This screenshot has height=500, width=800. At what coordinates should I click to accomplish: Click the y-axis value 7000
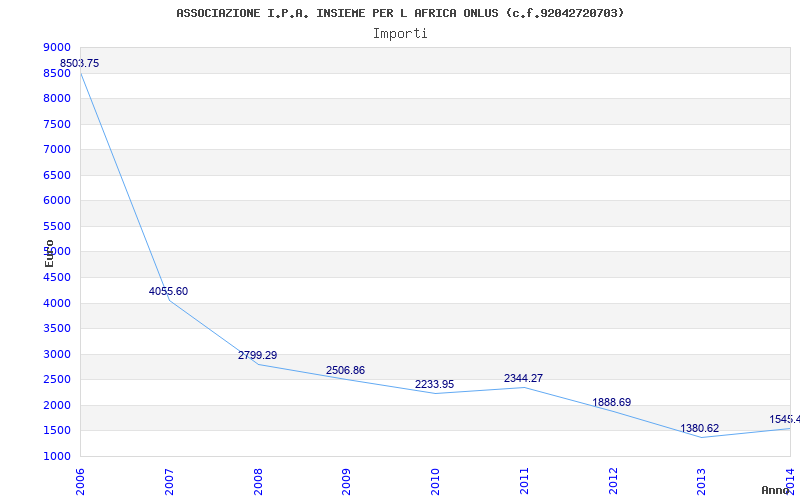tap(57, 149)
